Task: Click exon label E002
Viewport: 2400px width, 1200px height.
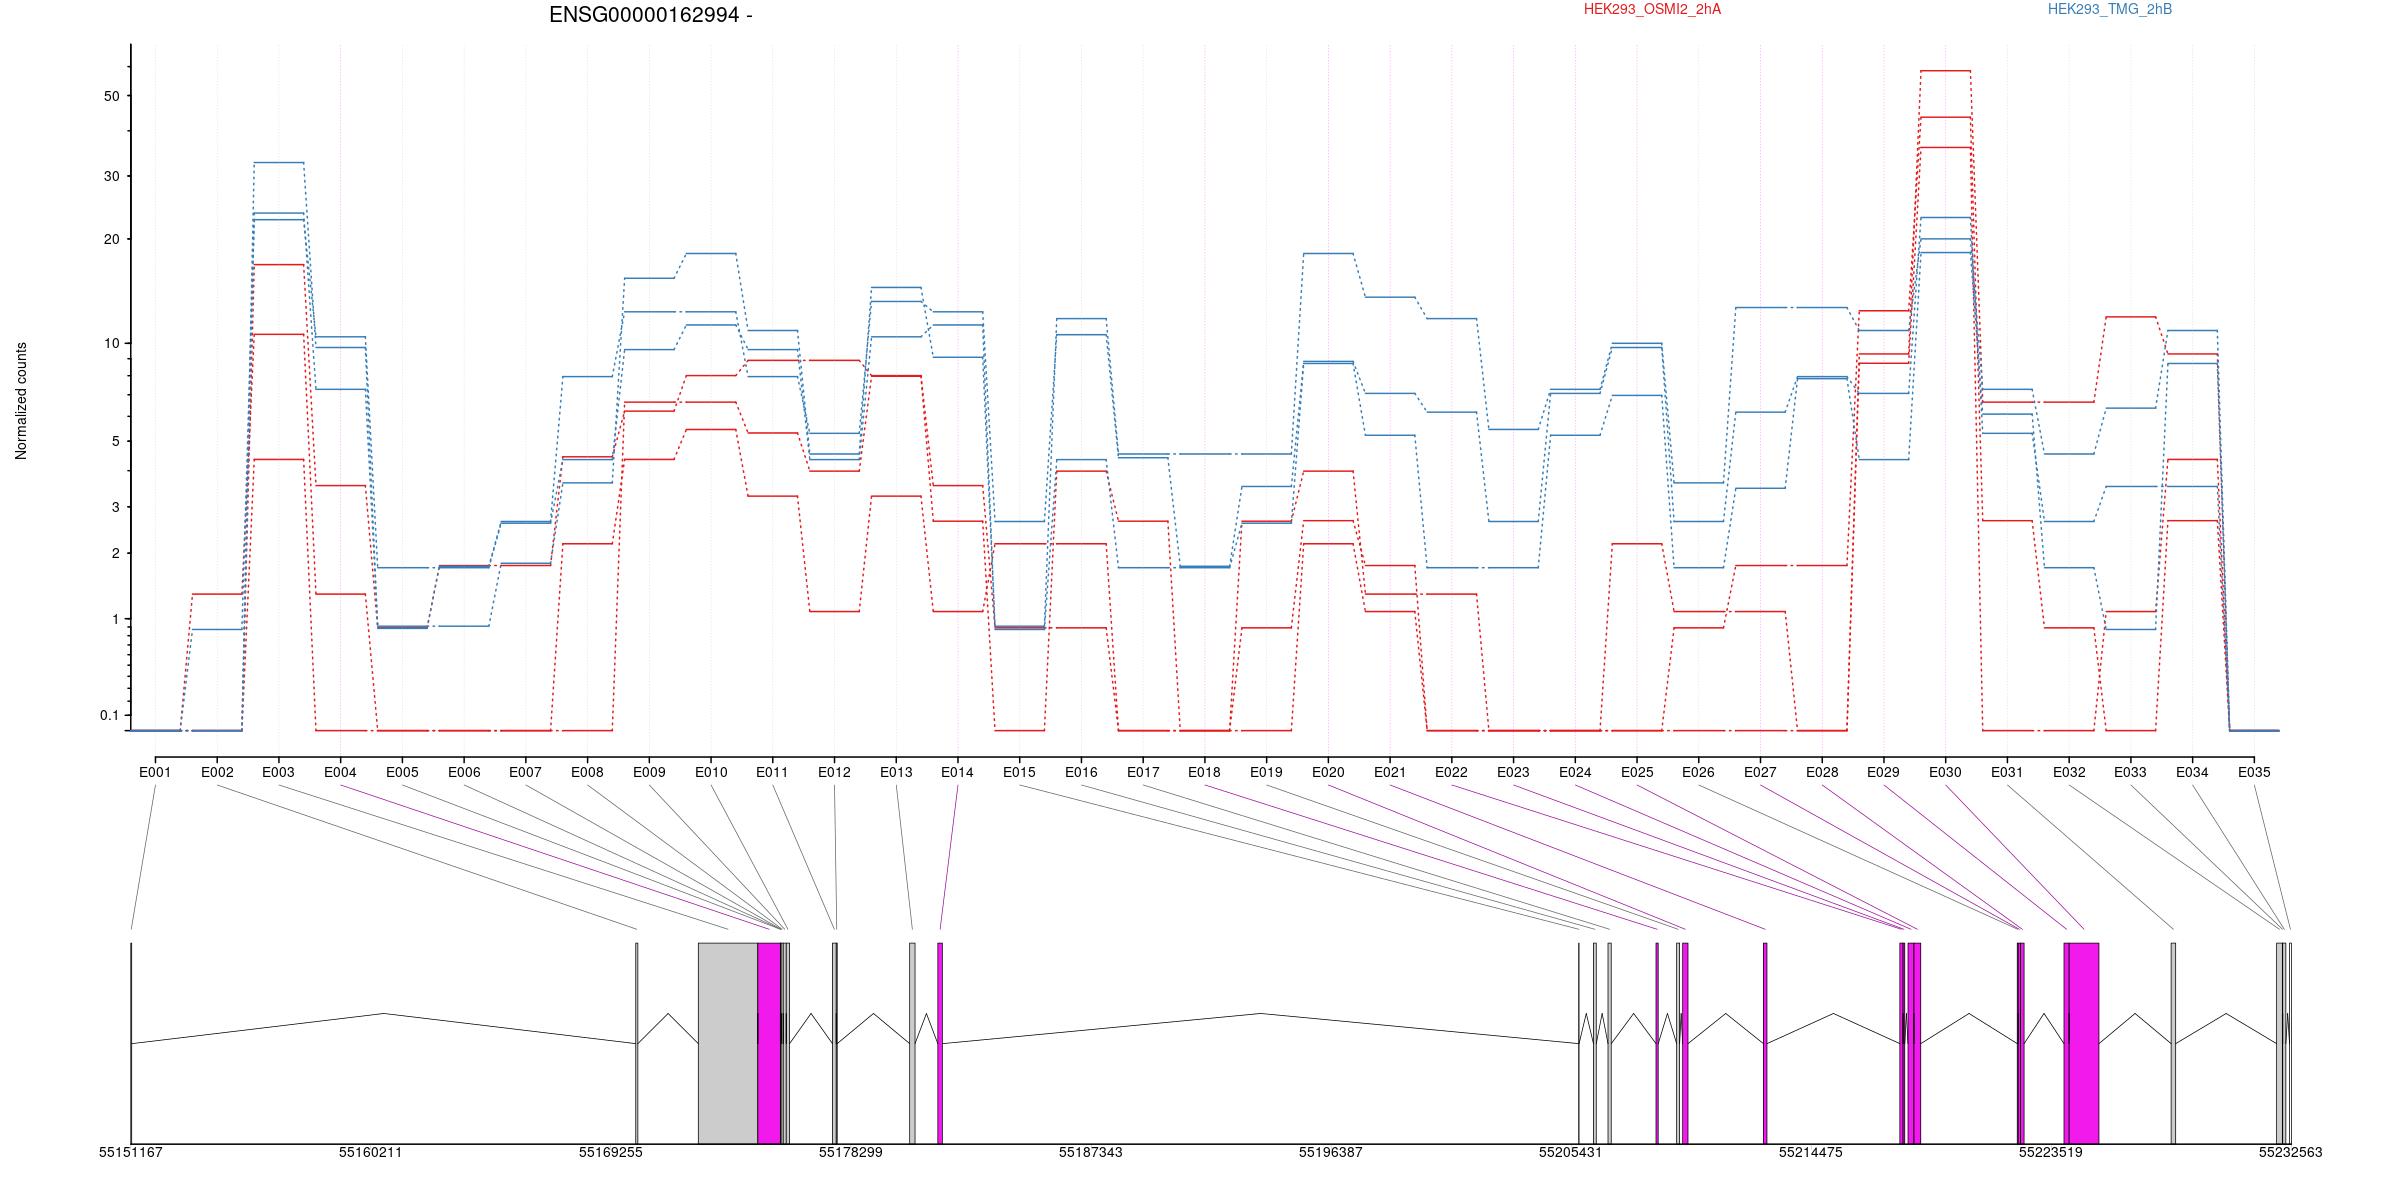Action: [x=217, y=772]
